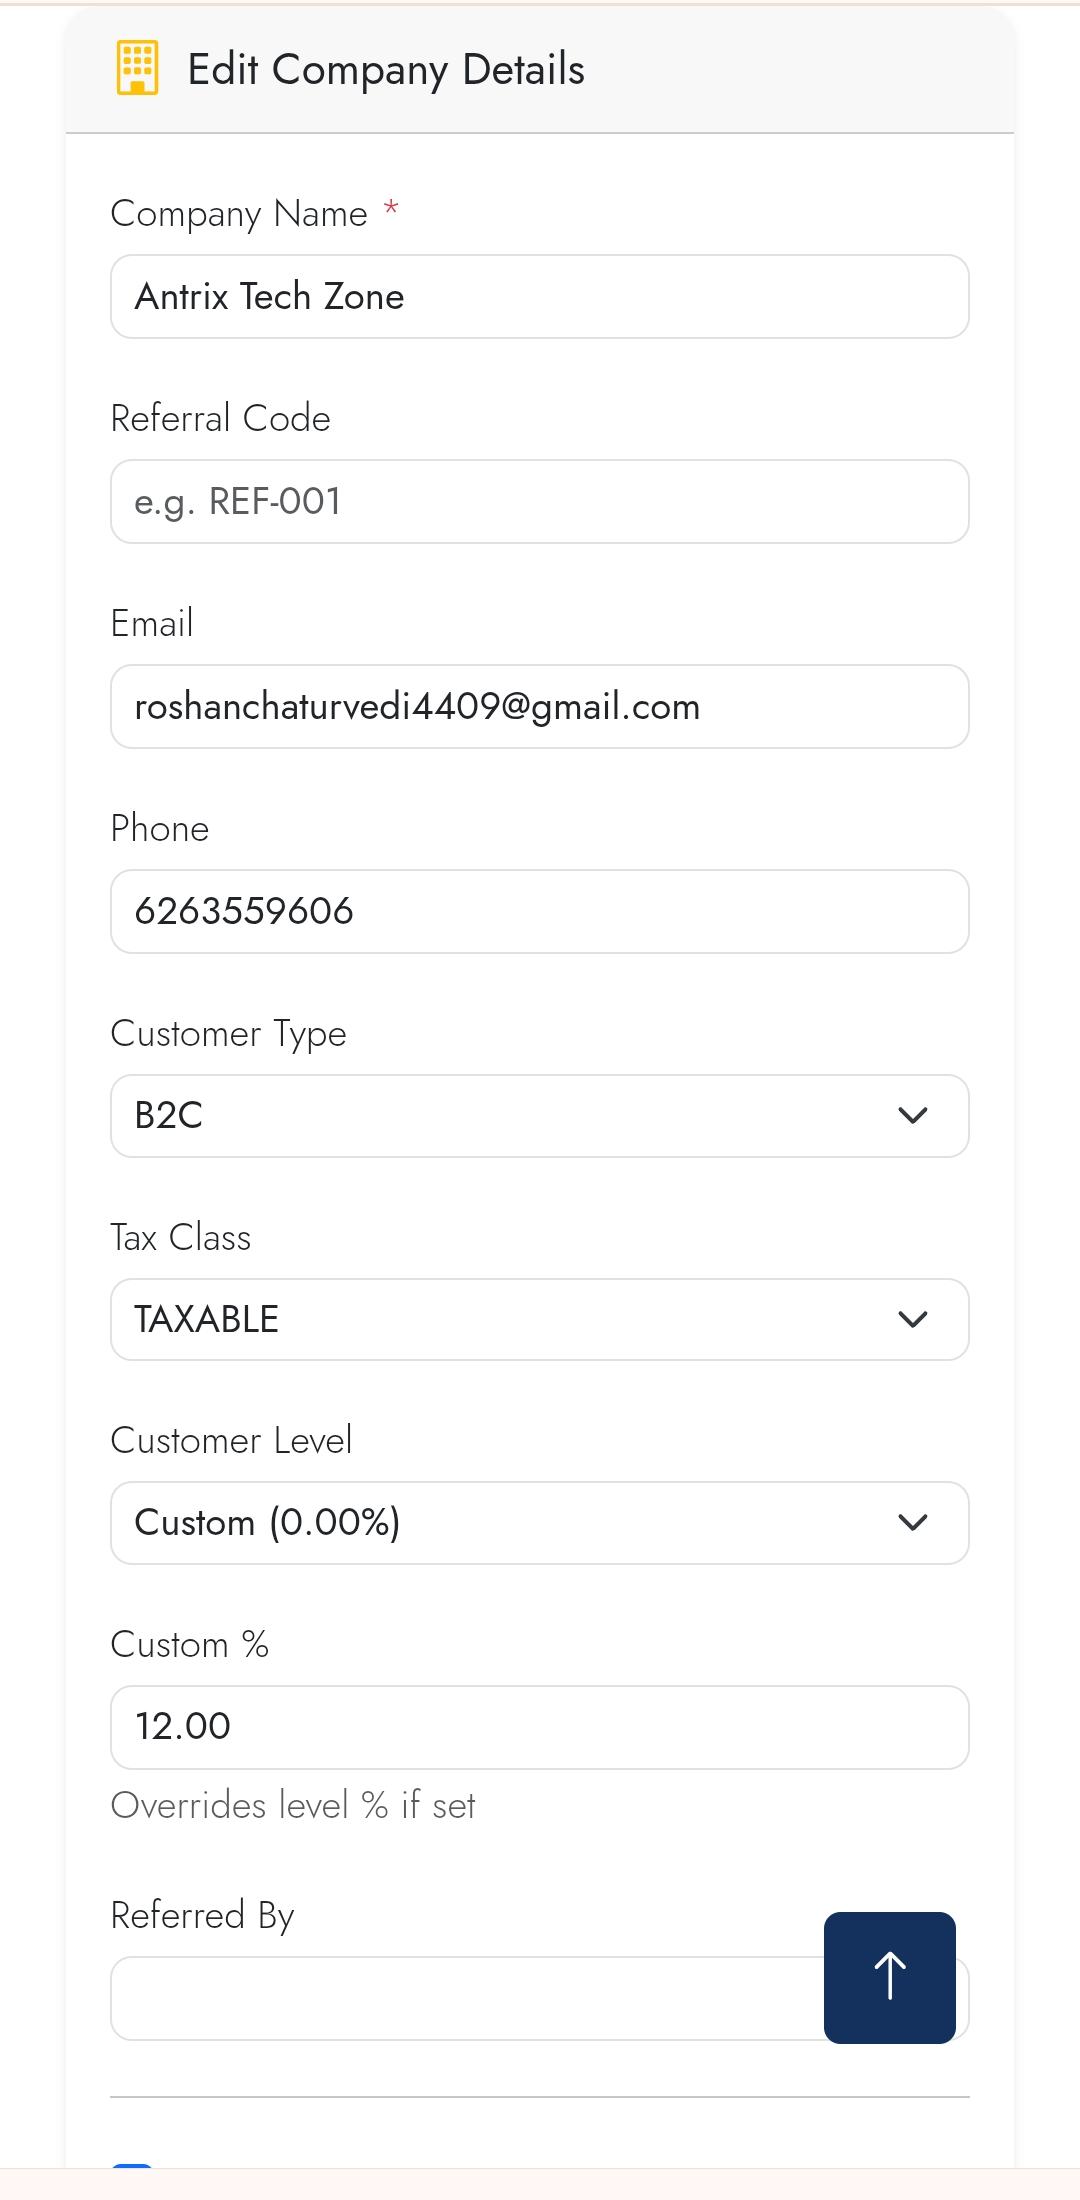Click the Edit Company Details heading
1080x2200 pixels.
(x=386, y=70)
